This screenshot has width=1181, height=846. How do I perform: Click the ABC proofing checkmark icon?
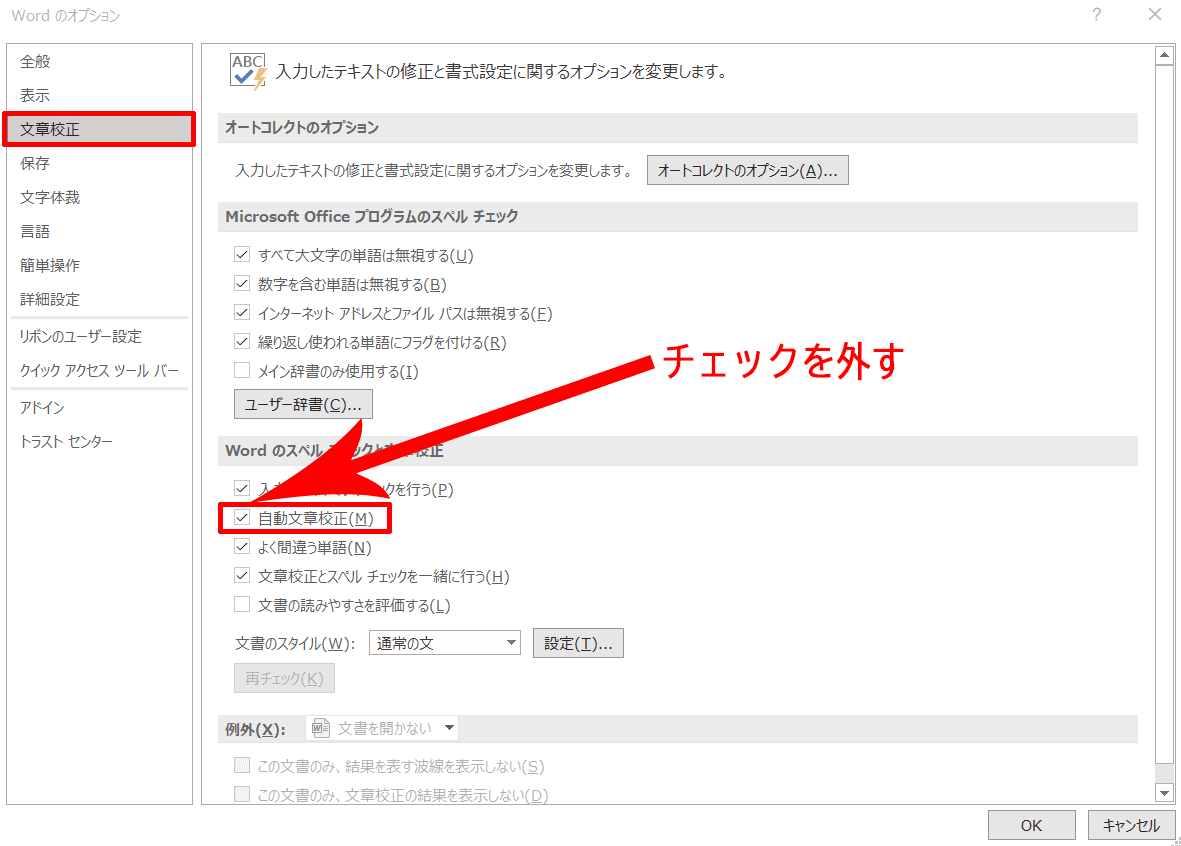coord(247,72)
